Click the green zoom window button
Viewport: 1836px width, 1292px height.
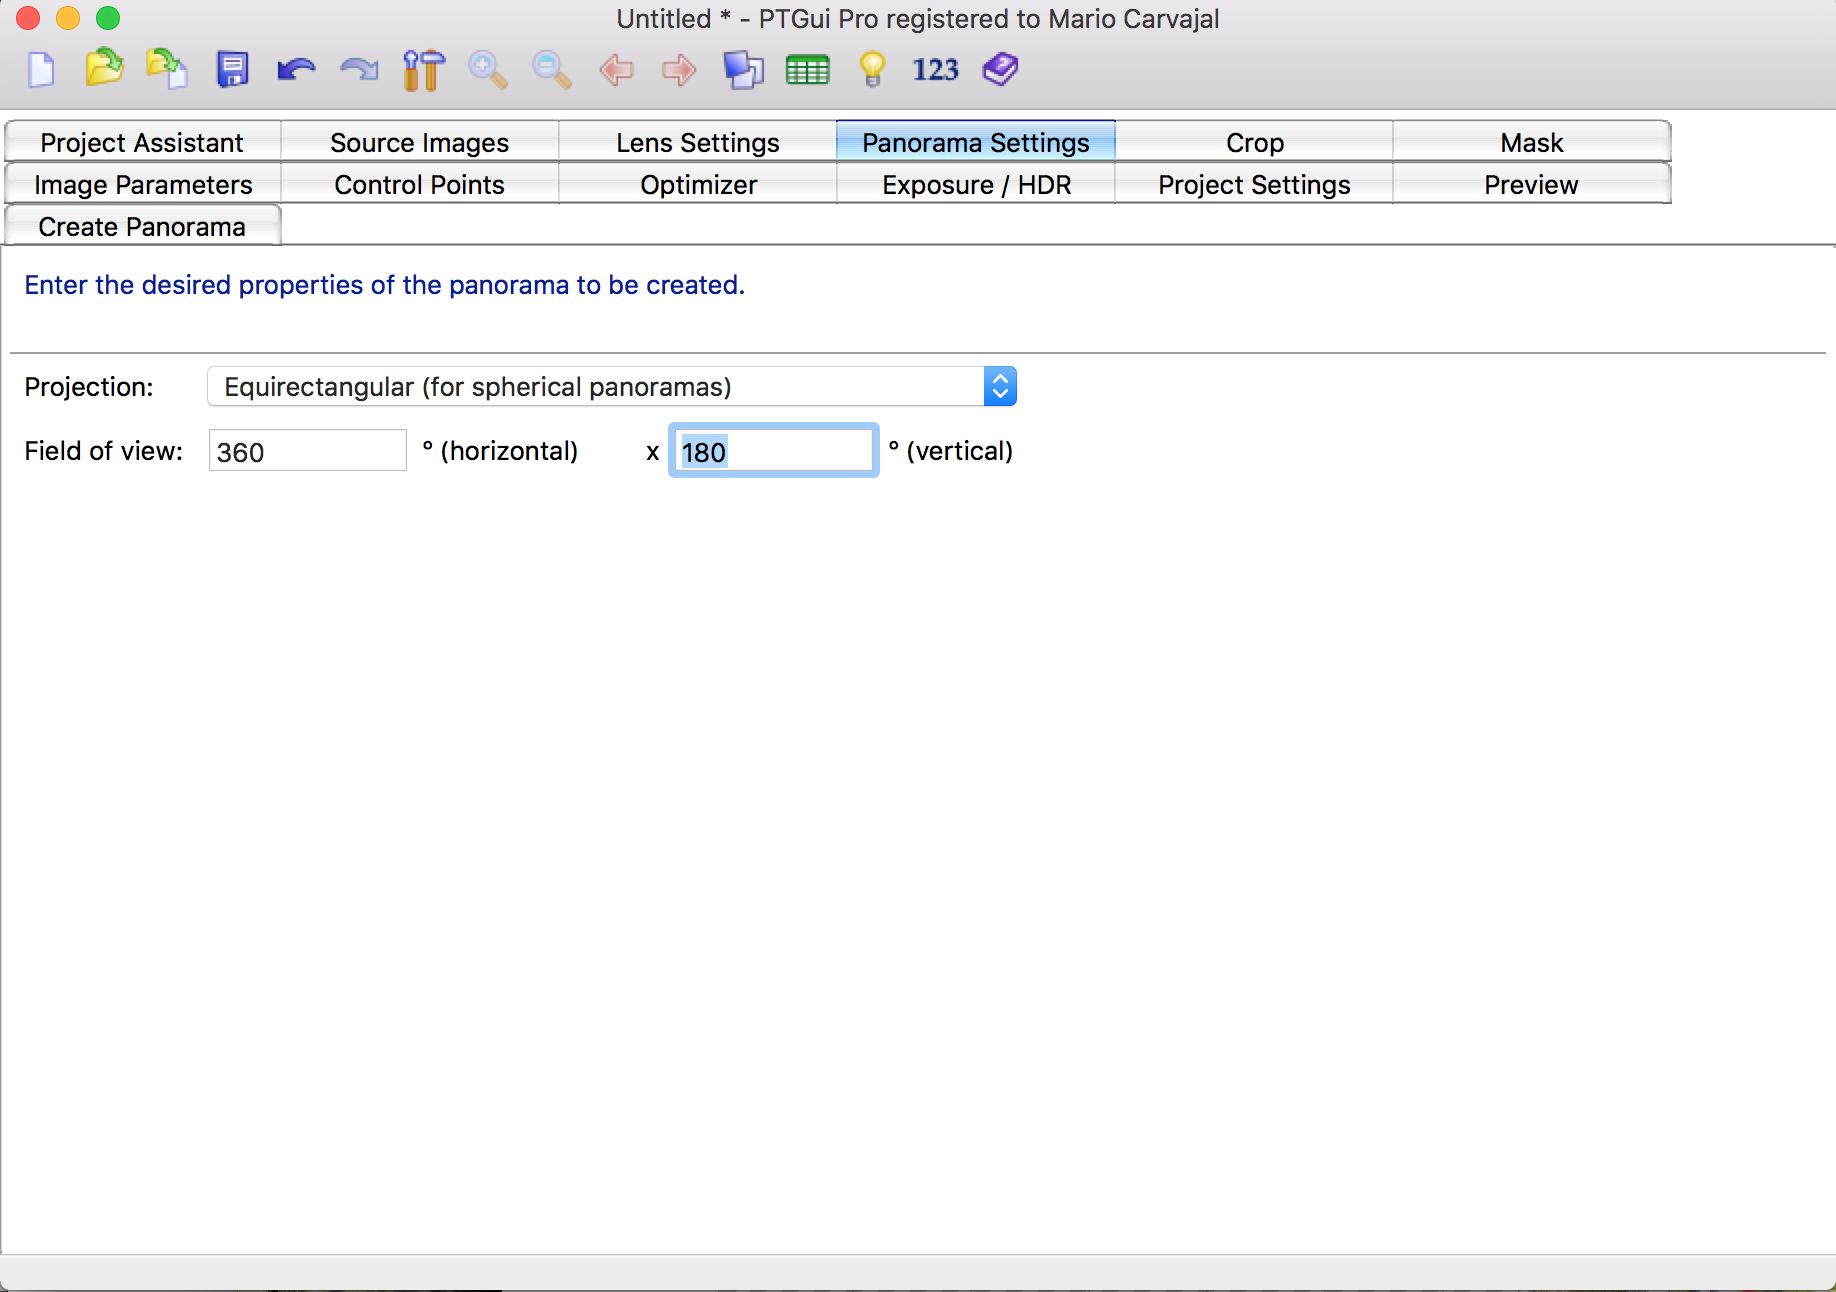108,17
